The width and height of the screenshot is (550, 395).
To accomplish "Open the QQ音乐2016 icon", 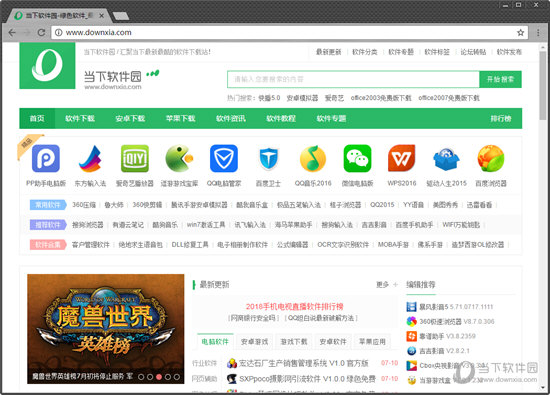I will pyautogui.click(x=313, y=159).
